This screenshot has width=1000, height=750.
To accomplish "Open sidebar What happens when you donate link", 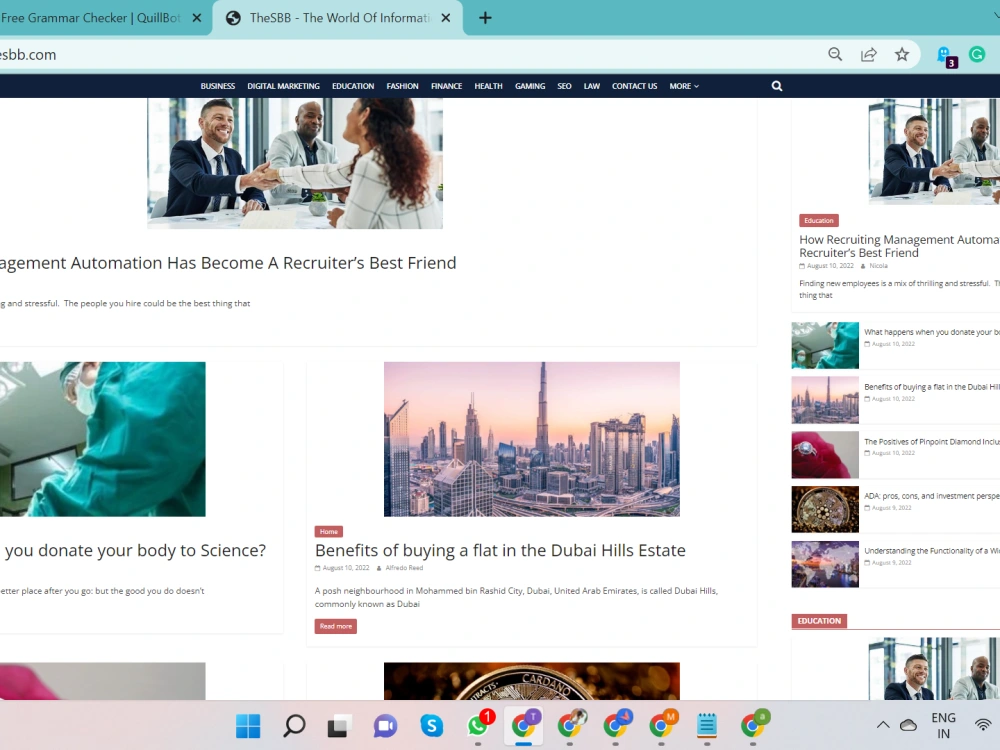I will (x=932, y=332).
